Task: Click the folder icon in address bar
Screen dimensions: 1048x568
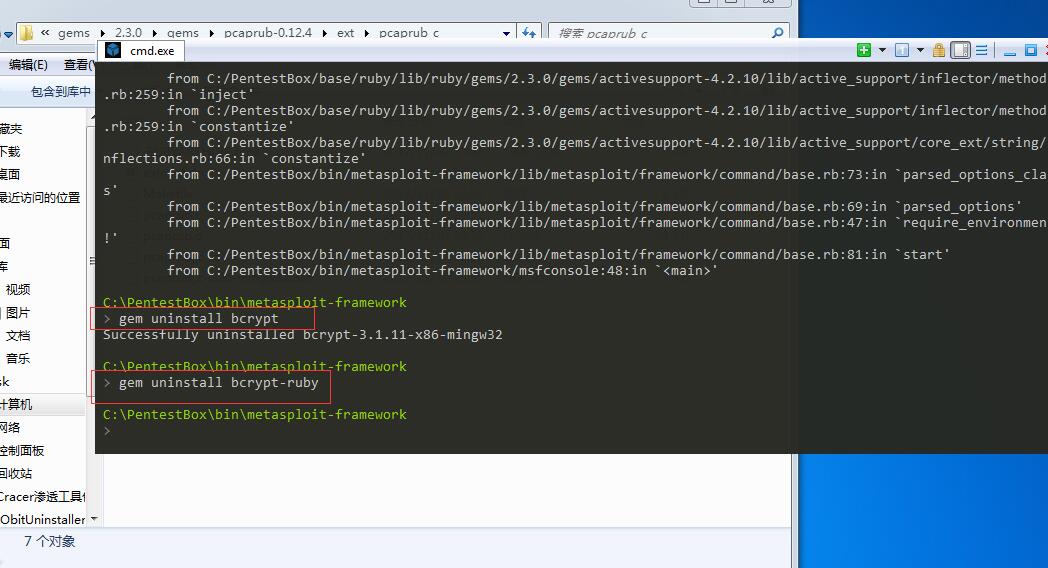Action: [x=27, y=33]
